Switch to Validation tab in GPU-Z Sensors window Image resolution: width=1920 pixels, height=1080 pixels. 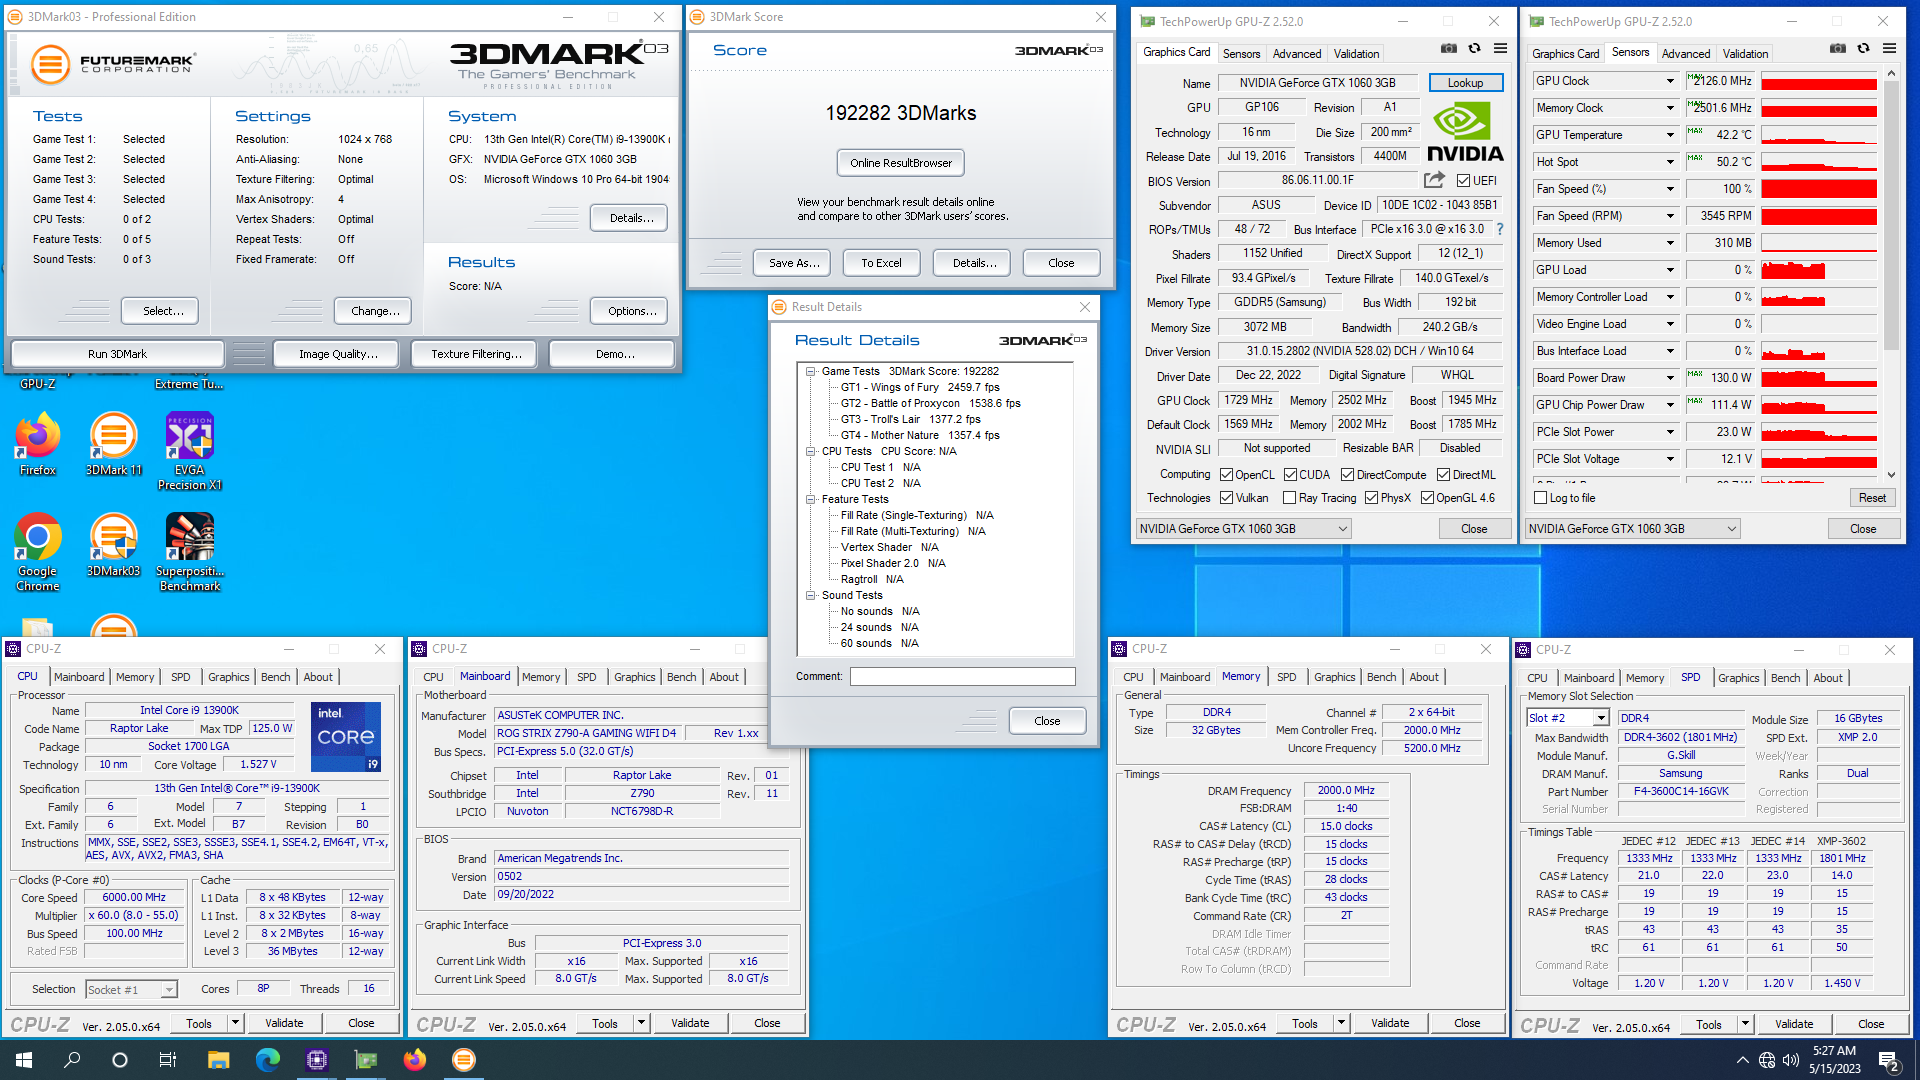tap(1745, 54)
